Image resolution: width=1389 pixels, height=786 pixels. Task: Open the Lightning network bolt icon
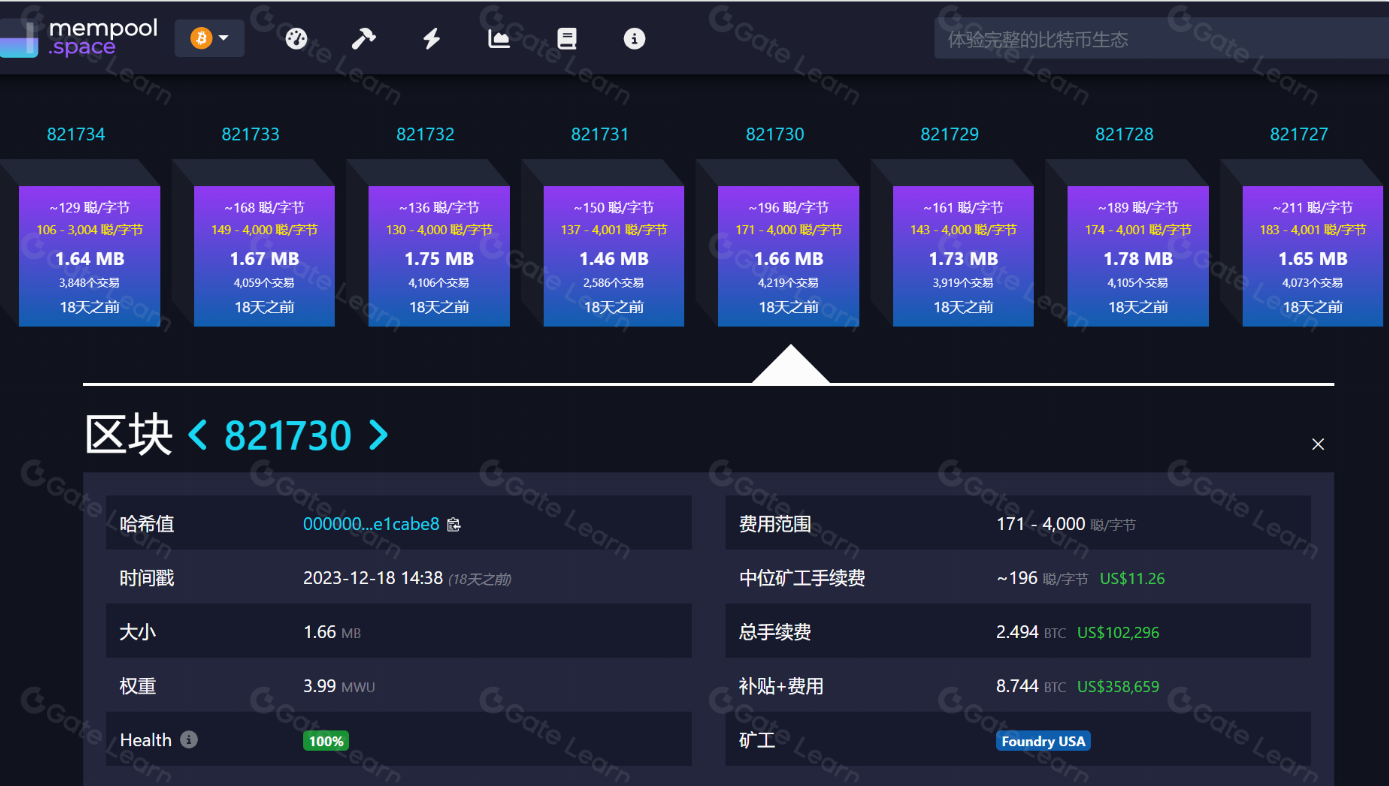(x=432, y=39)
